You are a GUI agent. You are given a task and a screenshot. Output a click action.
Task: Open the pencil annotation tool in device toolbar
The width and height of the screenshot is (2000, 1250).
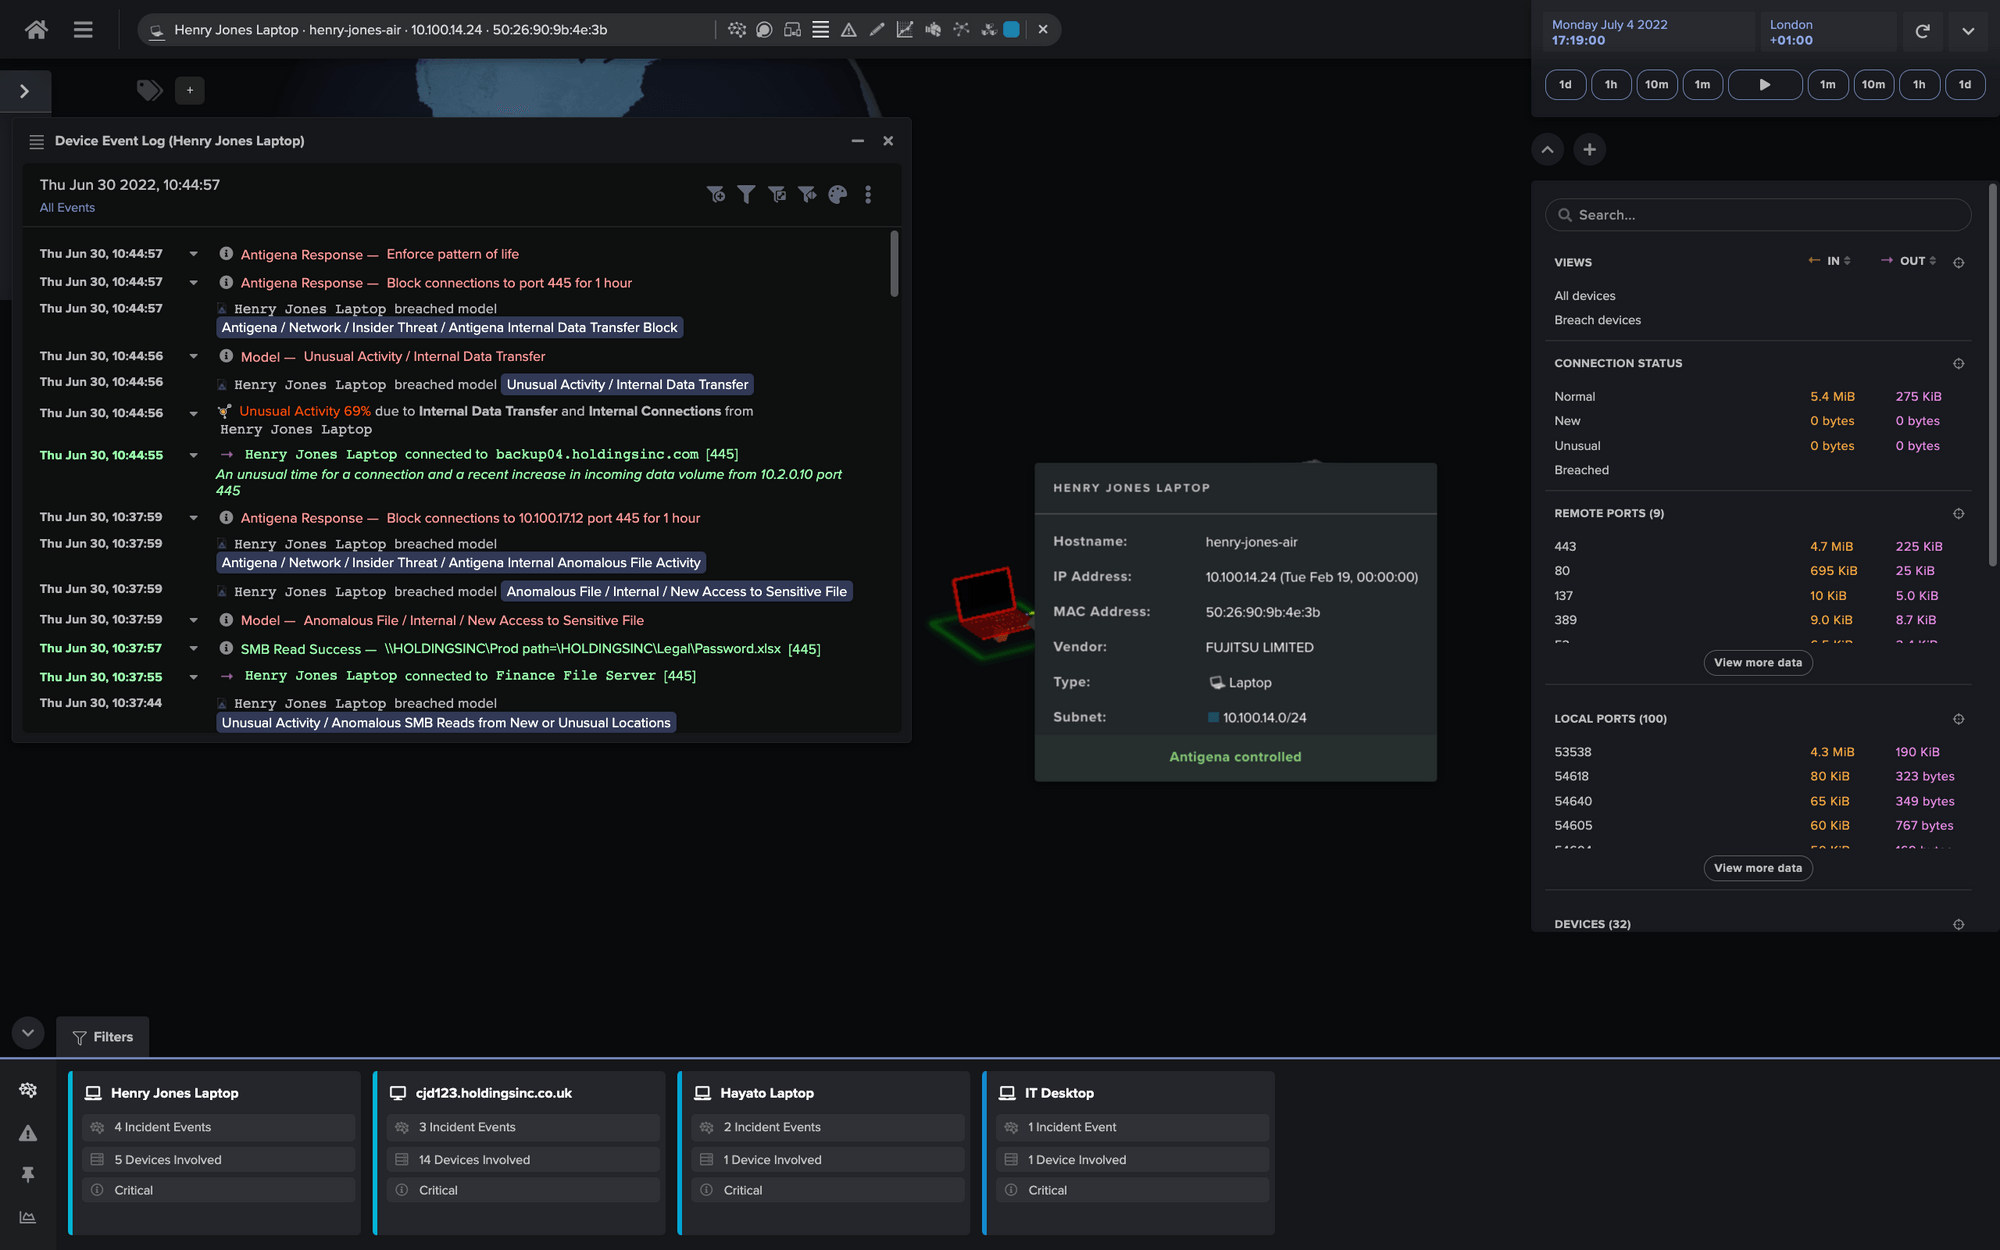click(x=876, y=29)
